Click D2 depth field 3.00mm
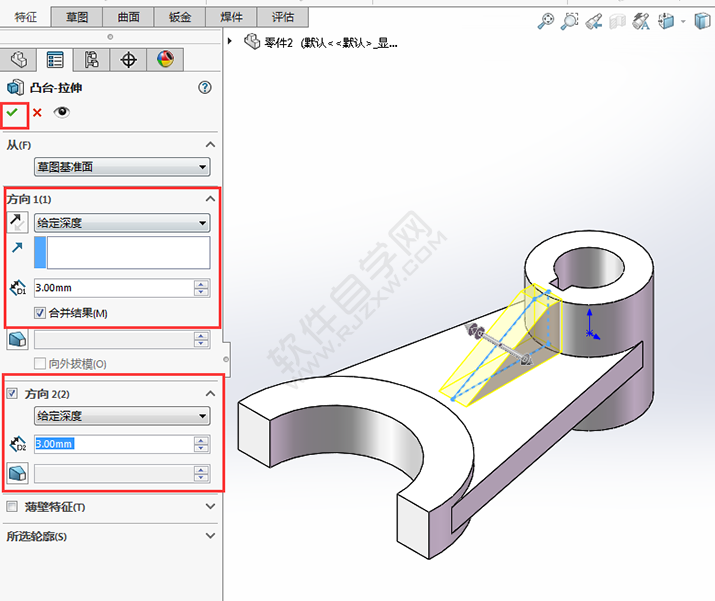 (x=114, y=444)
